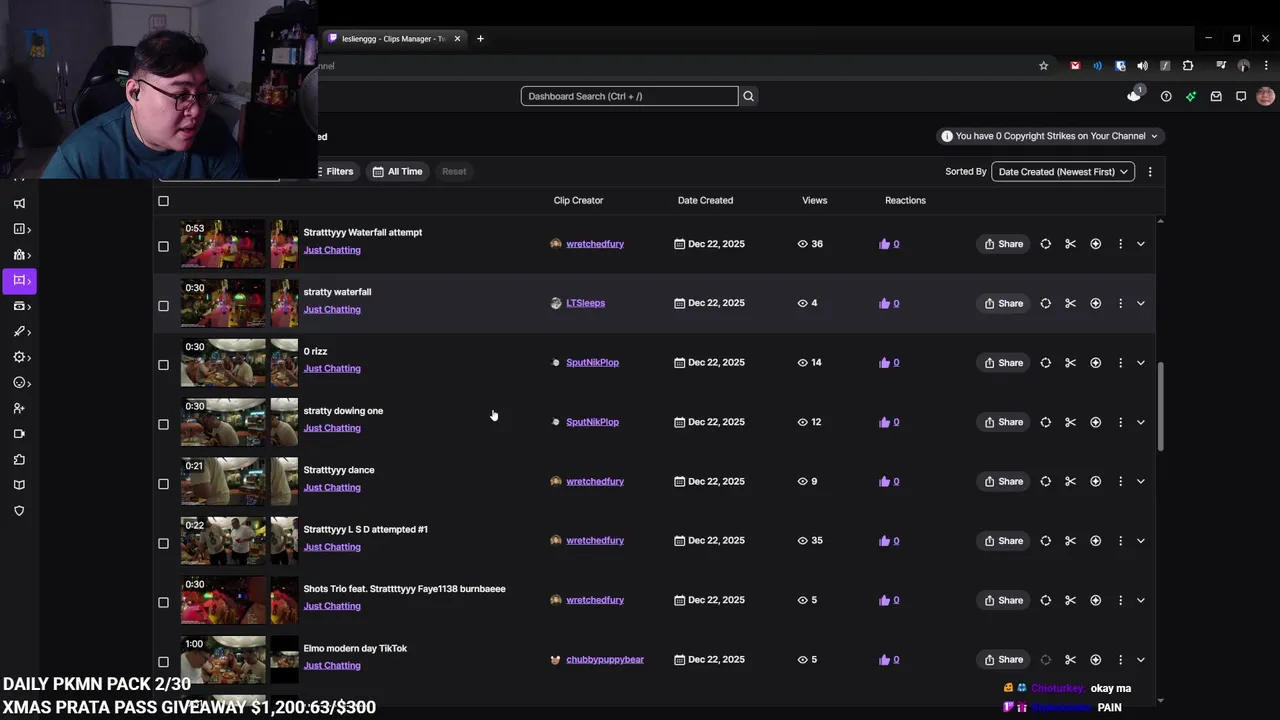Screen dimensions: 1280x720
Task: Open three-dot menu for stratty dowing one
Action: pyautogui.click(x=1120, y=422)
